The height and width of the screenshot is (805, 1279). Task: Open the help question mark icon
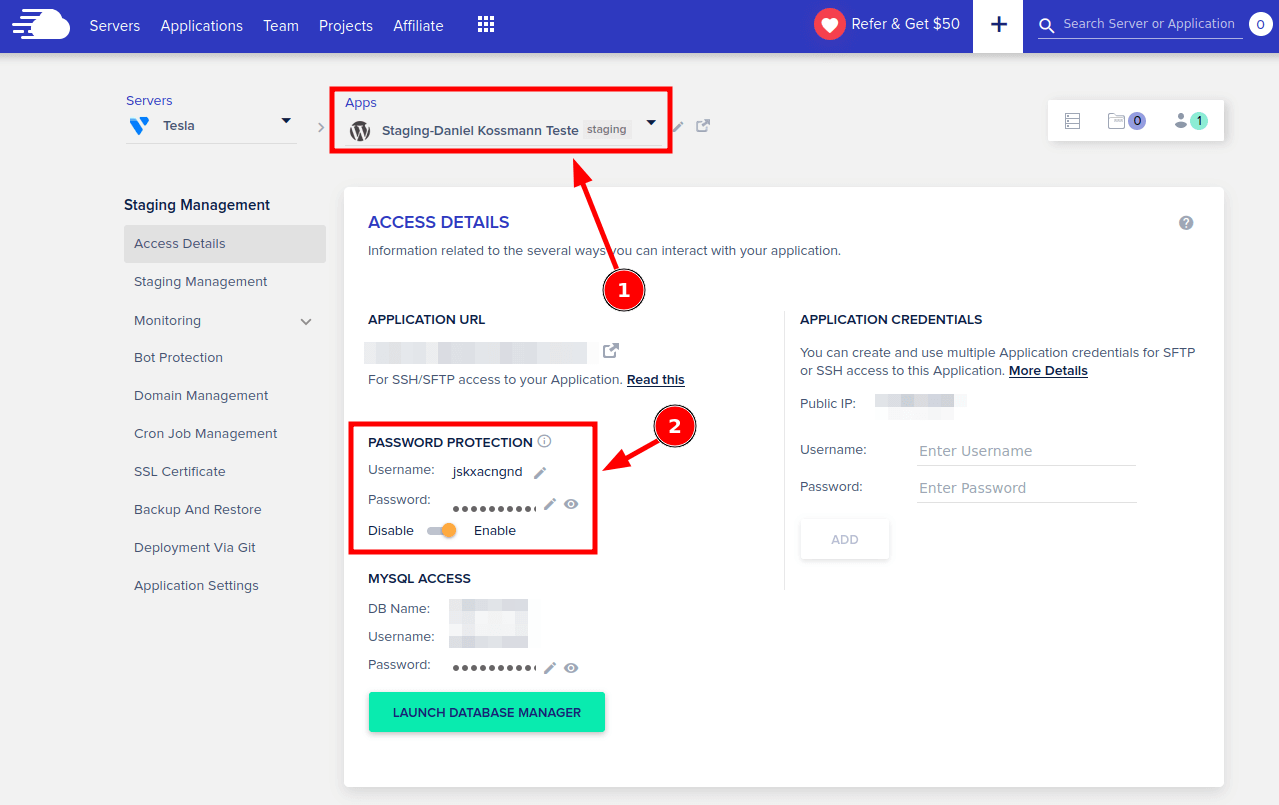point(1186,223)
